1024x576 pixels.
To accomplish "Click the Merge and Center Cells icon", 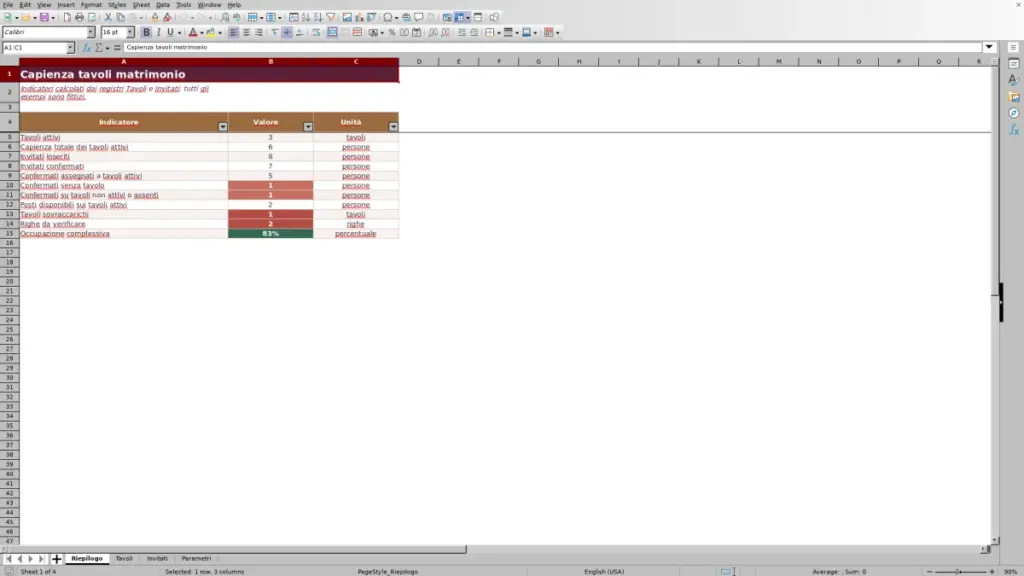I will click(x=332, y=33).
